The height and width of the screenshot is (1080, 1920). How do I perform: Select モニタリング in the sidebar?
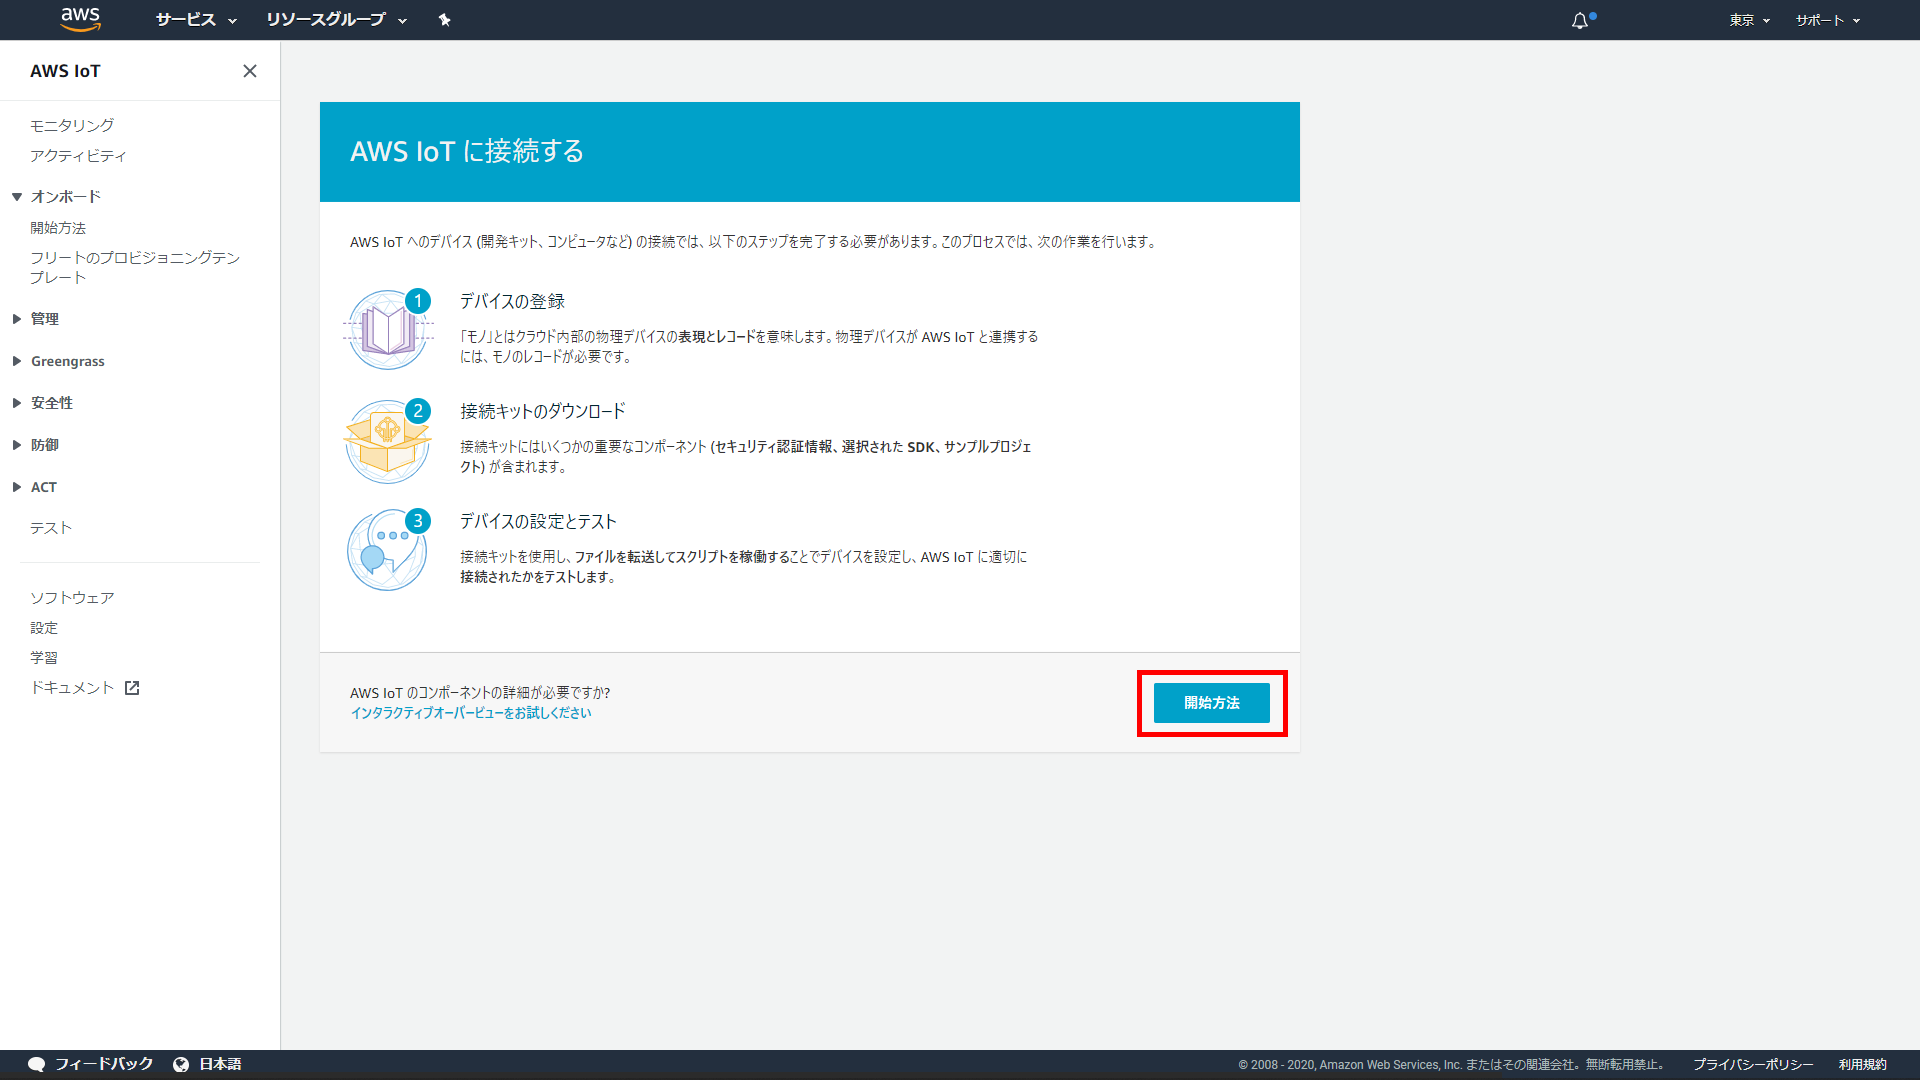click(72, 125)
